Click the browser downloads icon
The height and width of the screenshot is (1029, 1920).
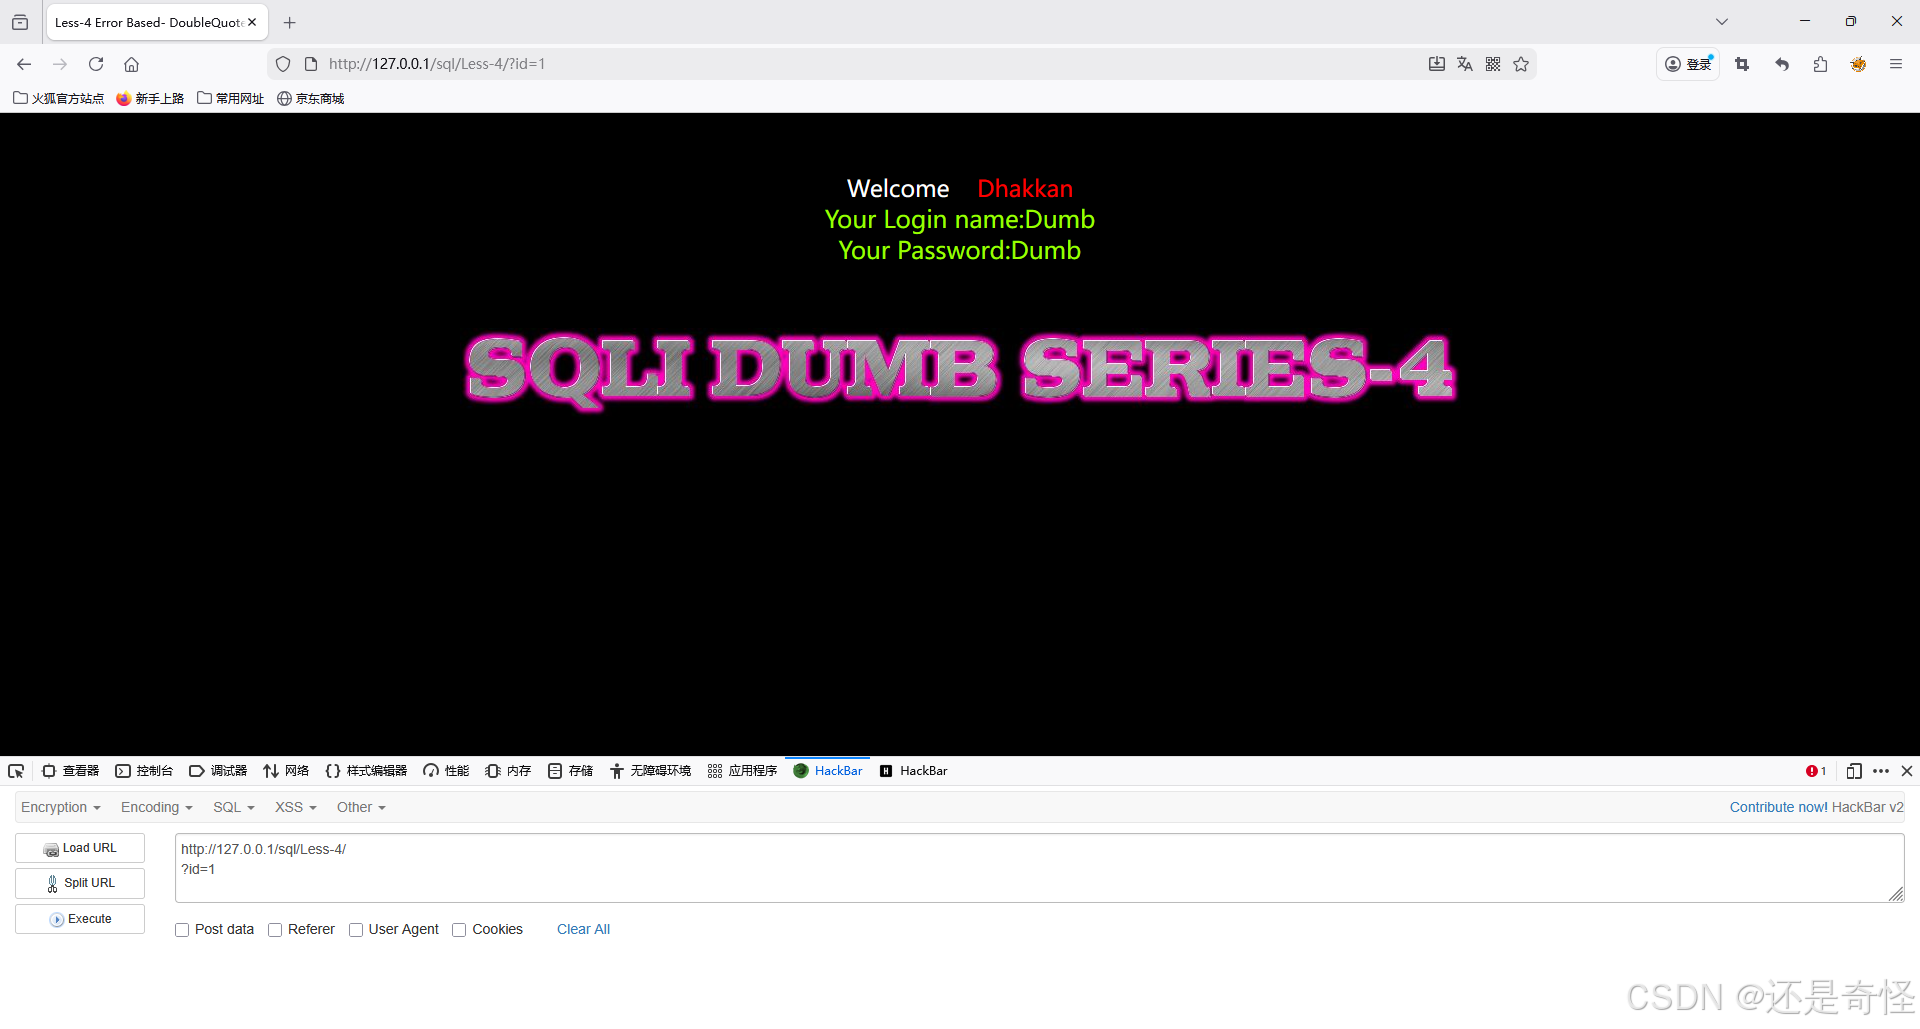click(x=1436, y=63)
